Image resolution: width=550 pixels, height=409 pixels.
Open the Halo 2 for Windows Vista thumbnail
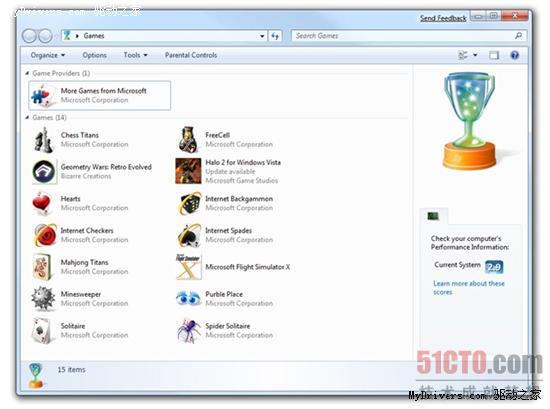coord(188,171)
